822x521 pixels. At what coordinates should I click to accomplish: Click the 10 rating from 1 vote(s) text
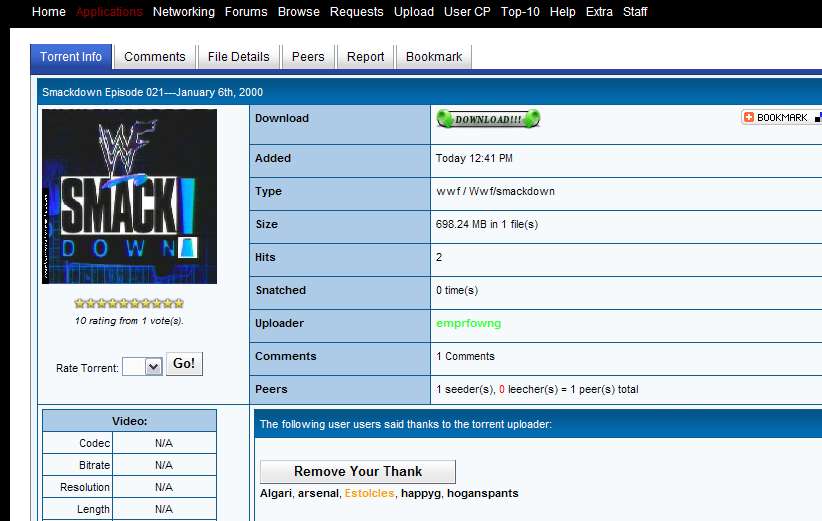pos(129,321)
